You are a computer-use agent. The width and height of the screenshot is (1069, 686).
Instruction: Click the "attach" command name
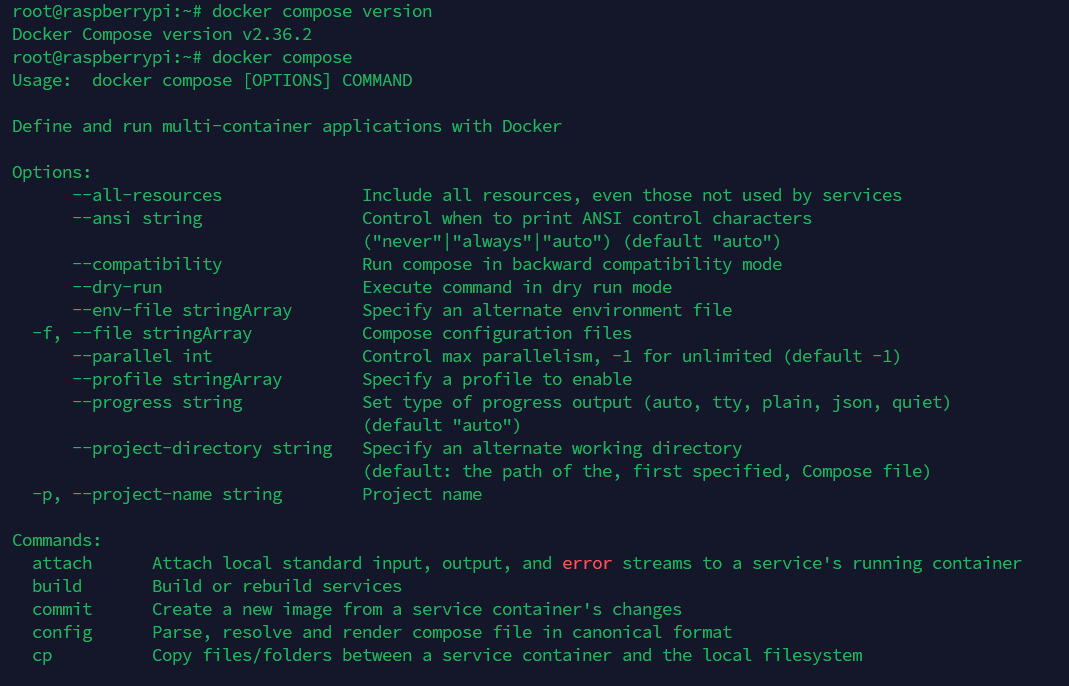click(62, 563)
